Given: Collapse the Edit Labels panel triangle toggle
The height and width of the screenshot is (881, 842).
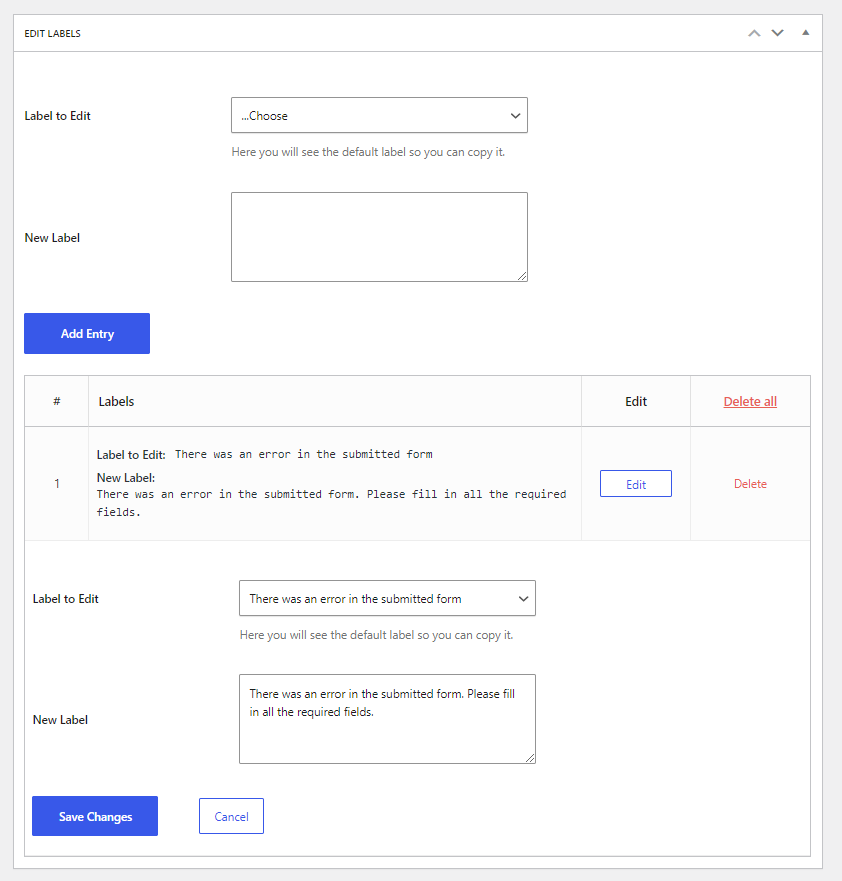Looking at the screenshot, I should pos(805,33).
